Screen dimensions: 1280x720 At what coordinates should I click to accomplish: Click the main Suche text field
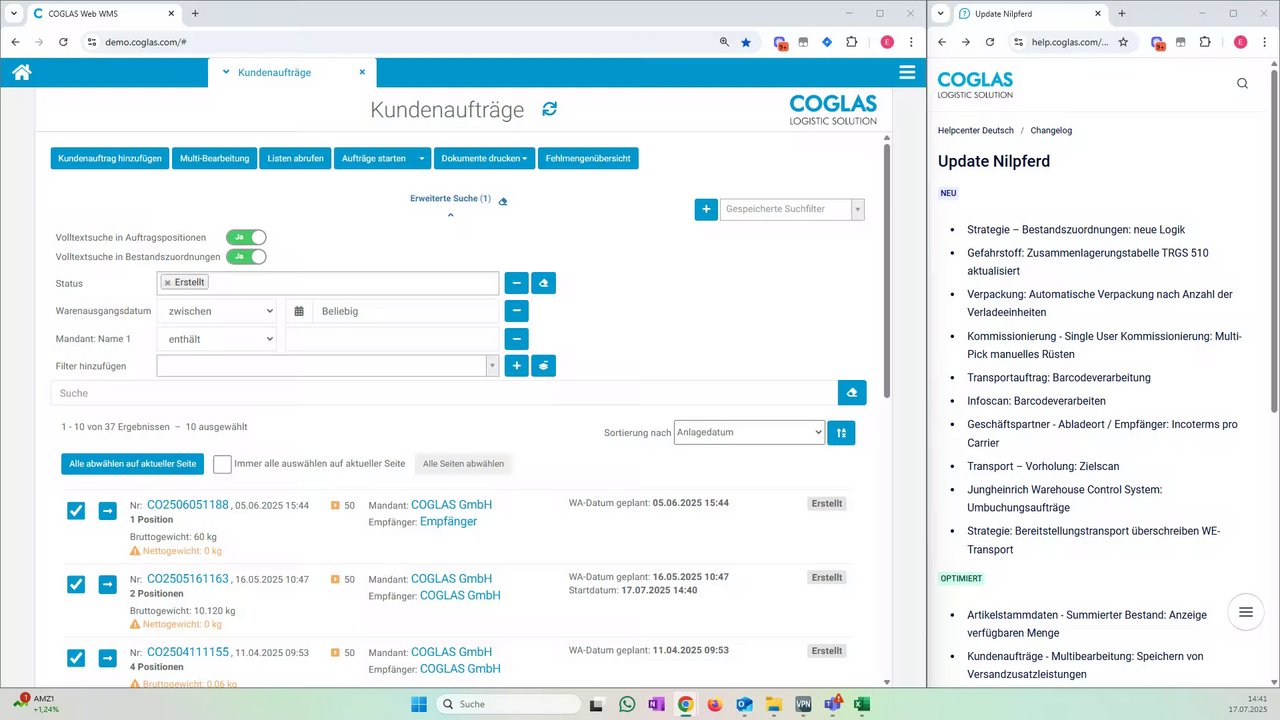pos(444,393)
